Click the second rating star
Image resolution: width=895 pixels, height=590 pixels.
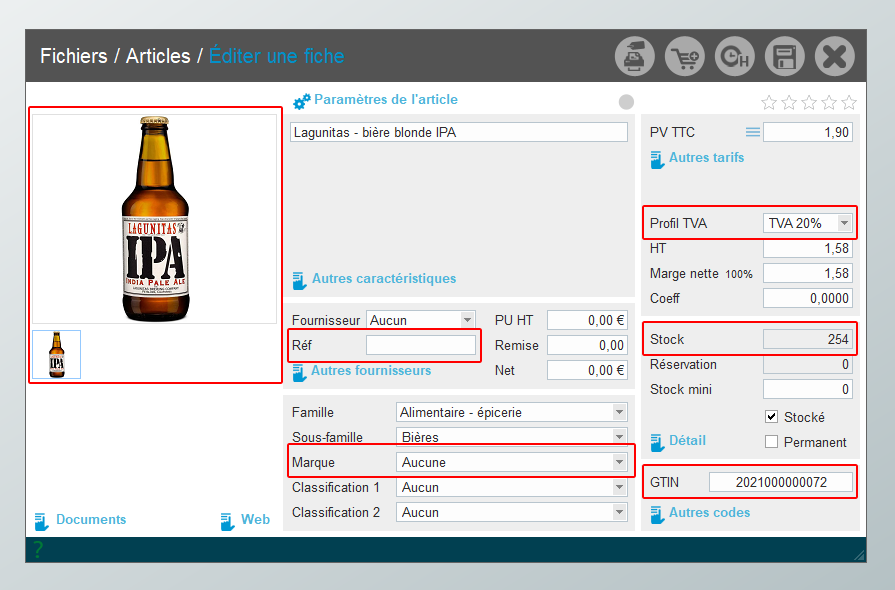789,102
